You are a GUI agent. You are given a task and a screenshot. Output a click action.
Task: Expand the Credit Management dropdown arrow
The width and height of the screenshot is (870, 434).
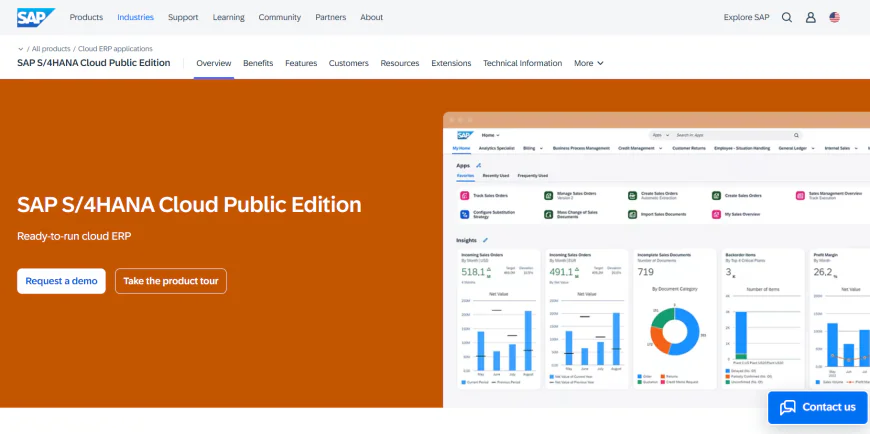pos(660,148)
